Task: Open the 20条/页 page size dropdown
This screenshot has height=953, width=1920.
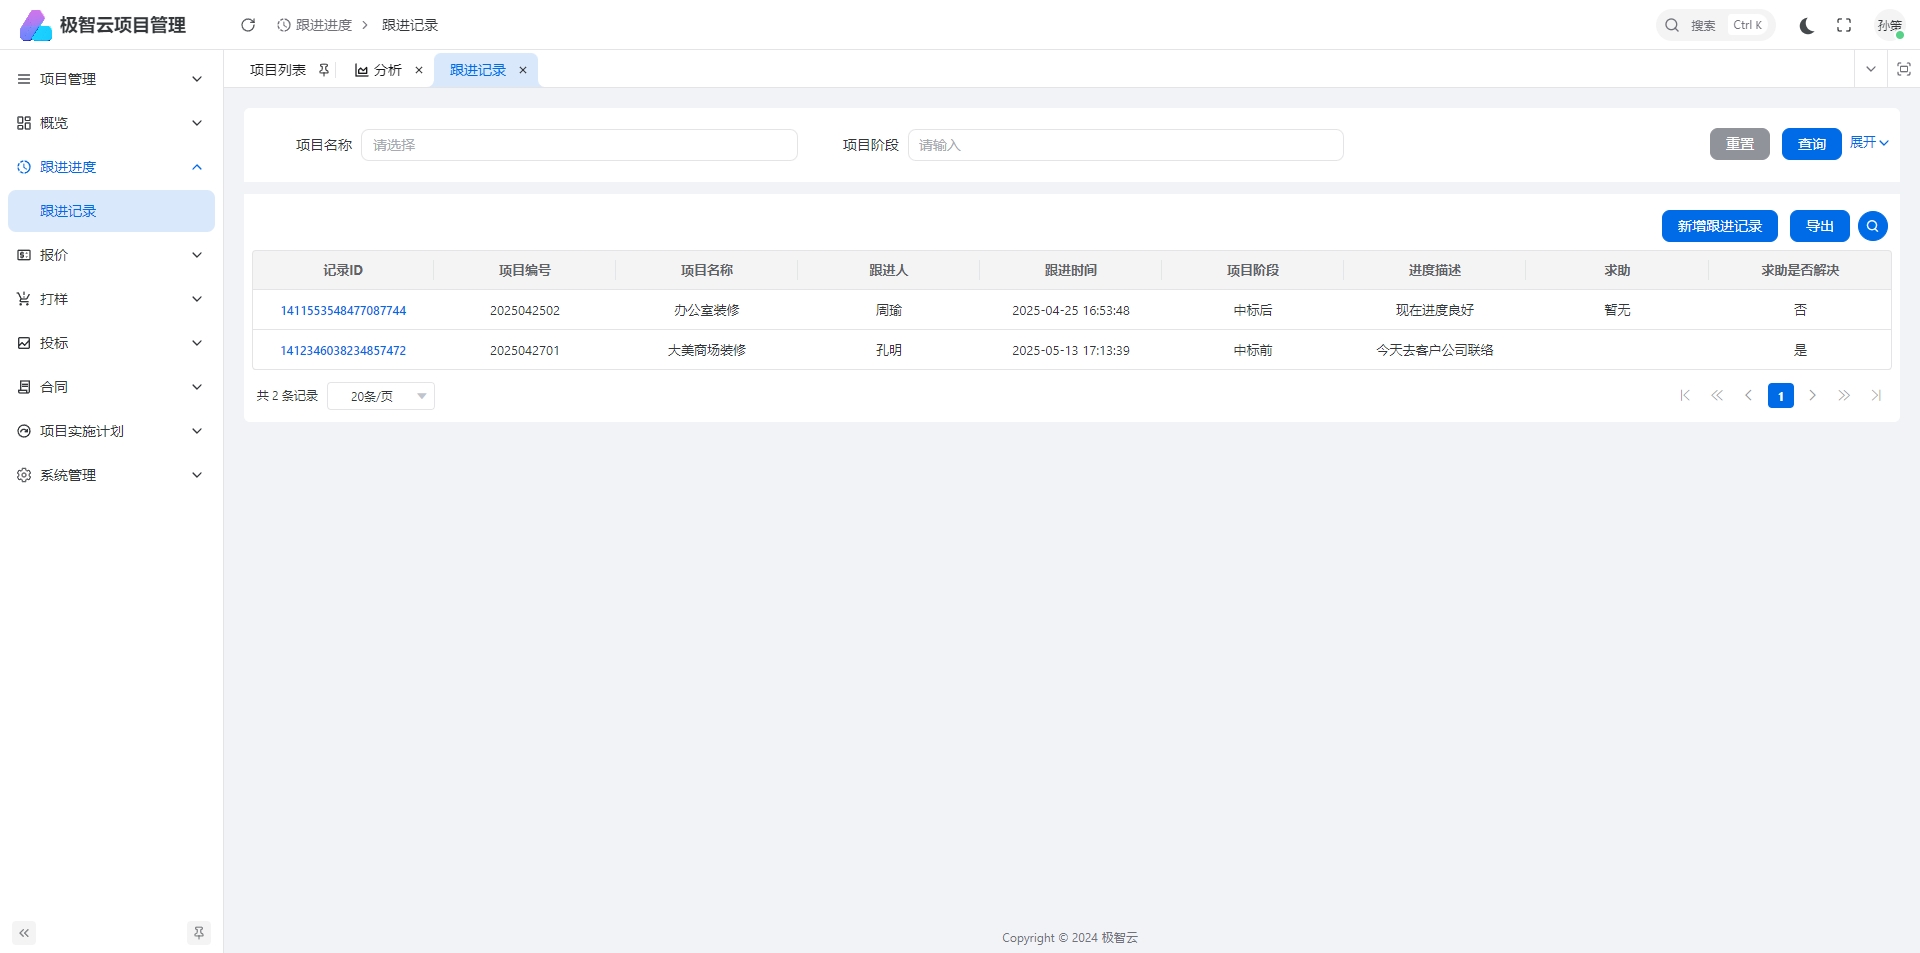Action: click(x=381, y=396)
